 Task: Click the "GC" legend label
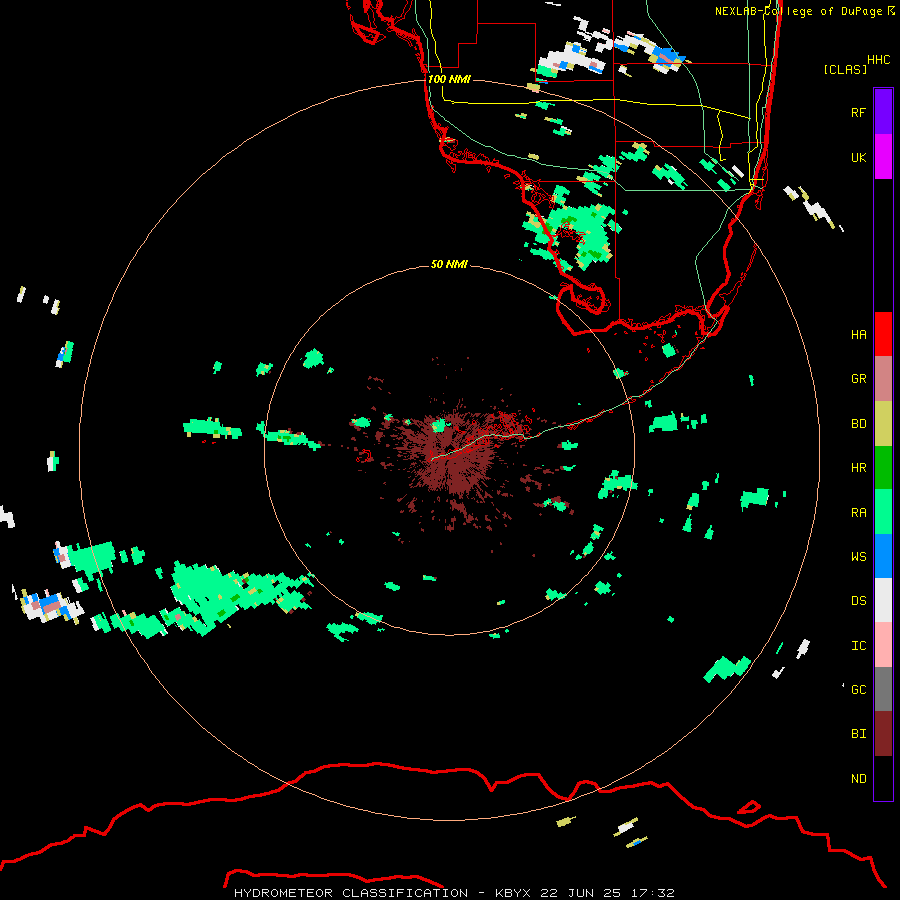coord(858,690)
